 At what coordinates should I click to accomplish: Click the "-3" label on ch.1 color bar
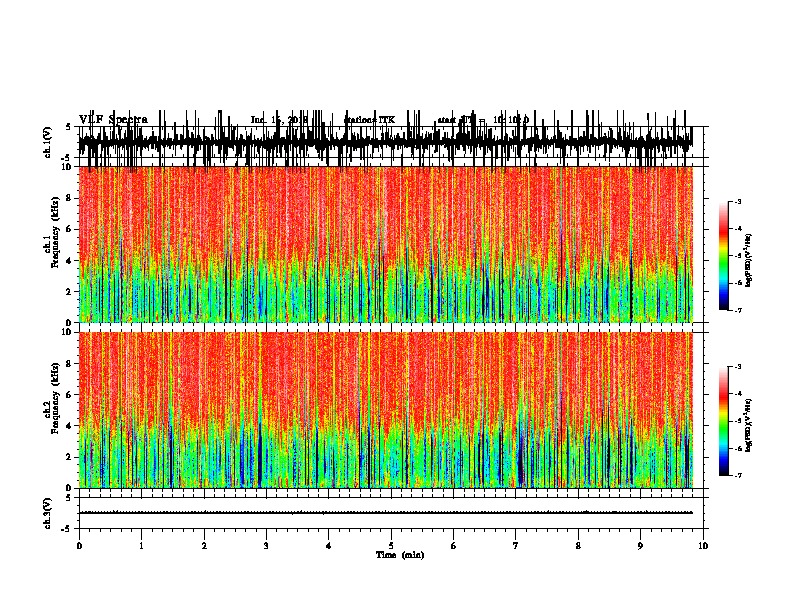point(738,202)
